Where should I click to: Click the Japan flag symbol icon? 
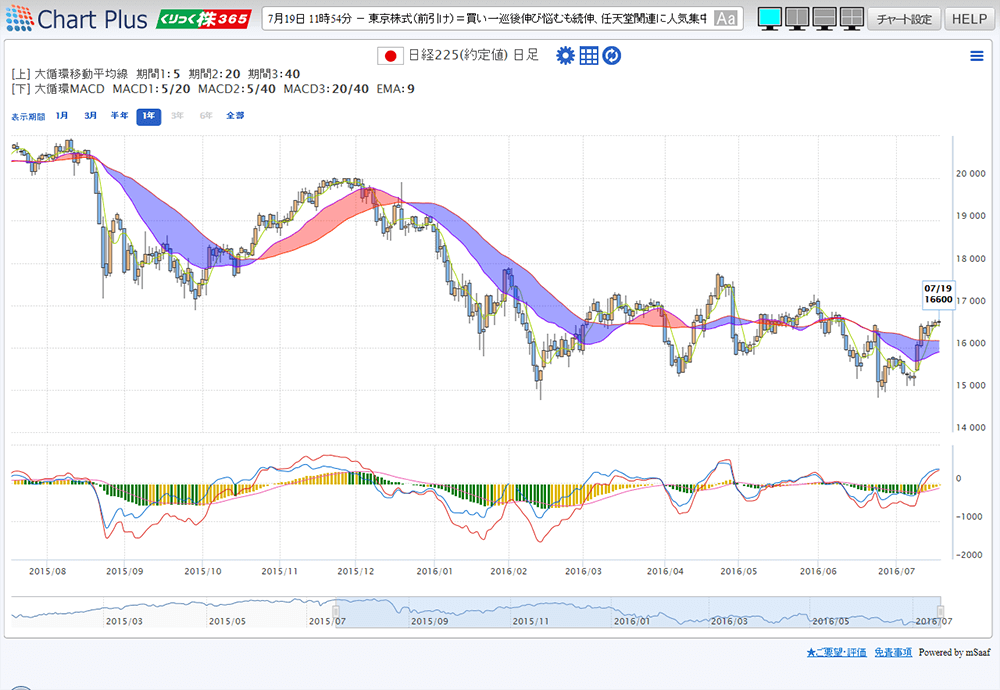tap(390, 56)
